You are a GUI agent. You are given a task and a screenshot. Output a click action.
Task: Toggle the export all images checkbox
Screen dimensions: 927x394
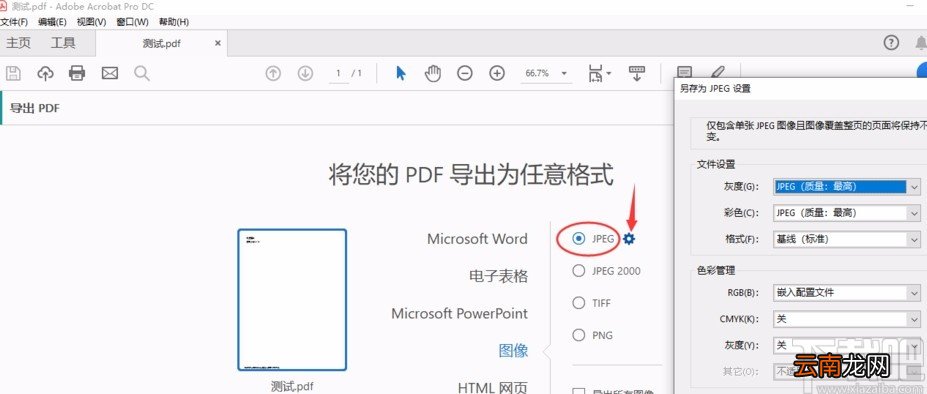click(x=579, y=392)
